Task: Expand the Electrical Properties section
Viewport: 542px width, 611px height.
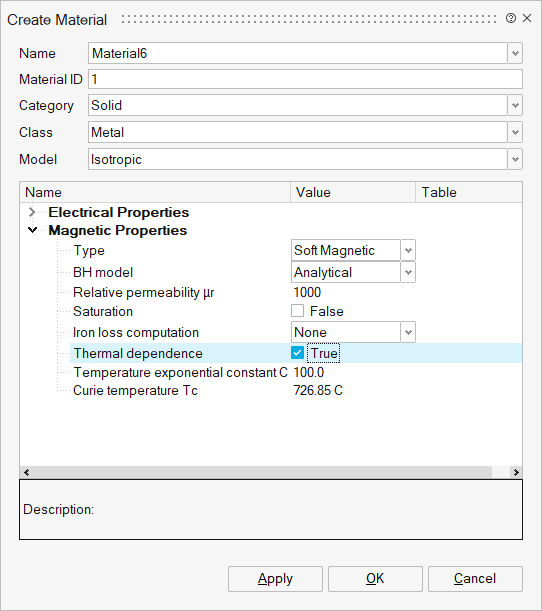Action: (x=32, y=212)
